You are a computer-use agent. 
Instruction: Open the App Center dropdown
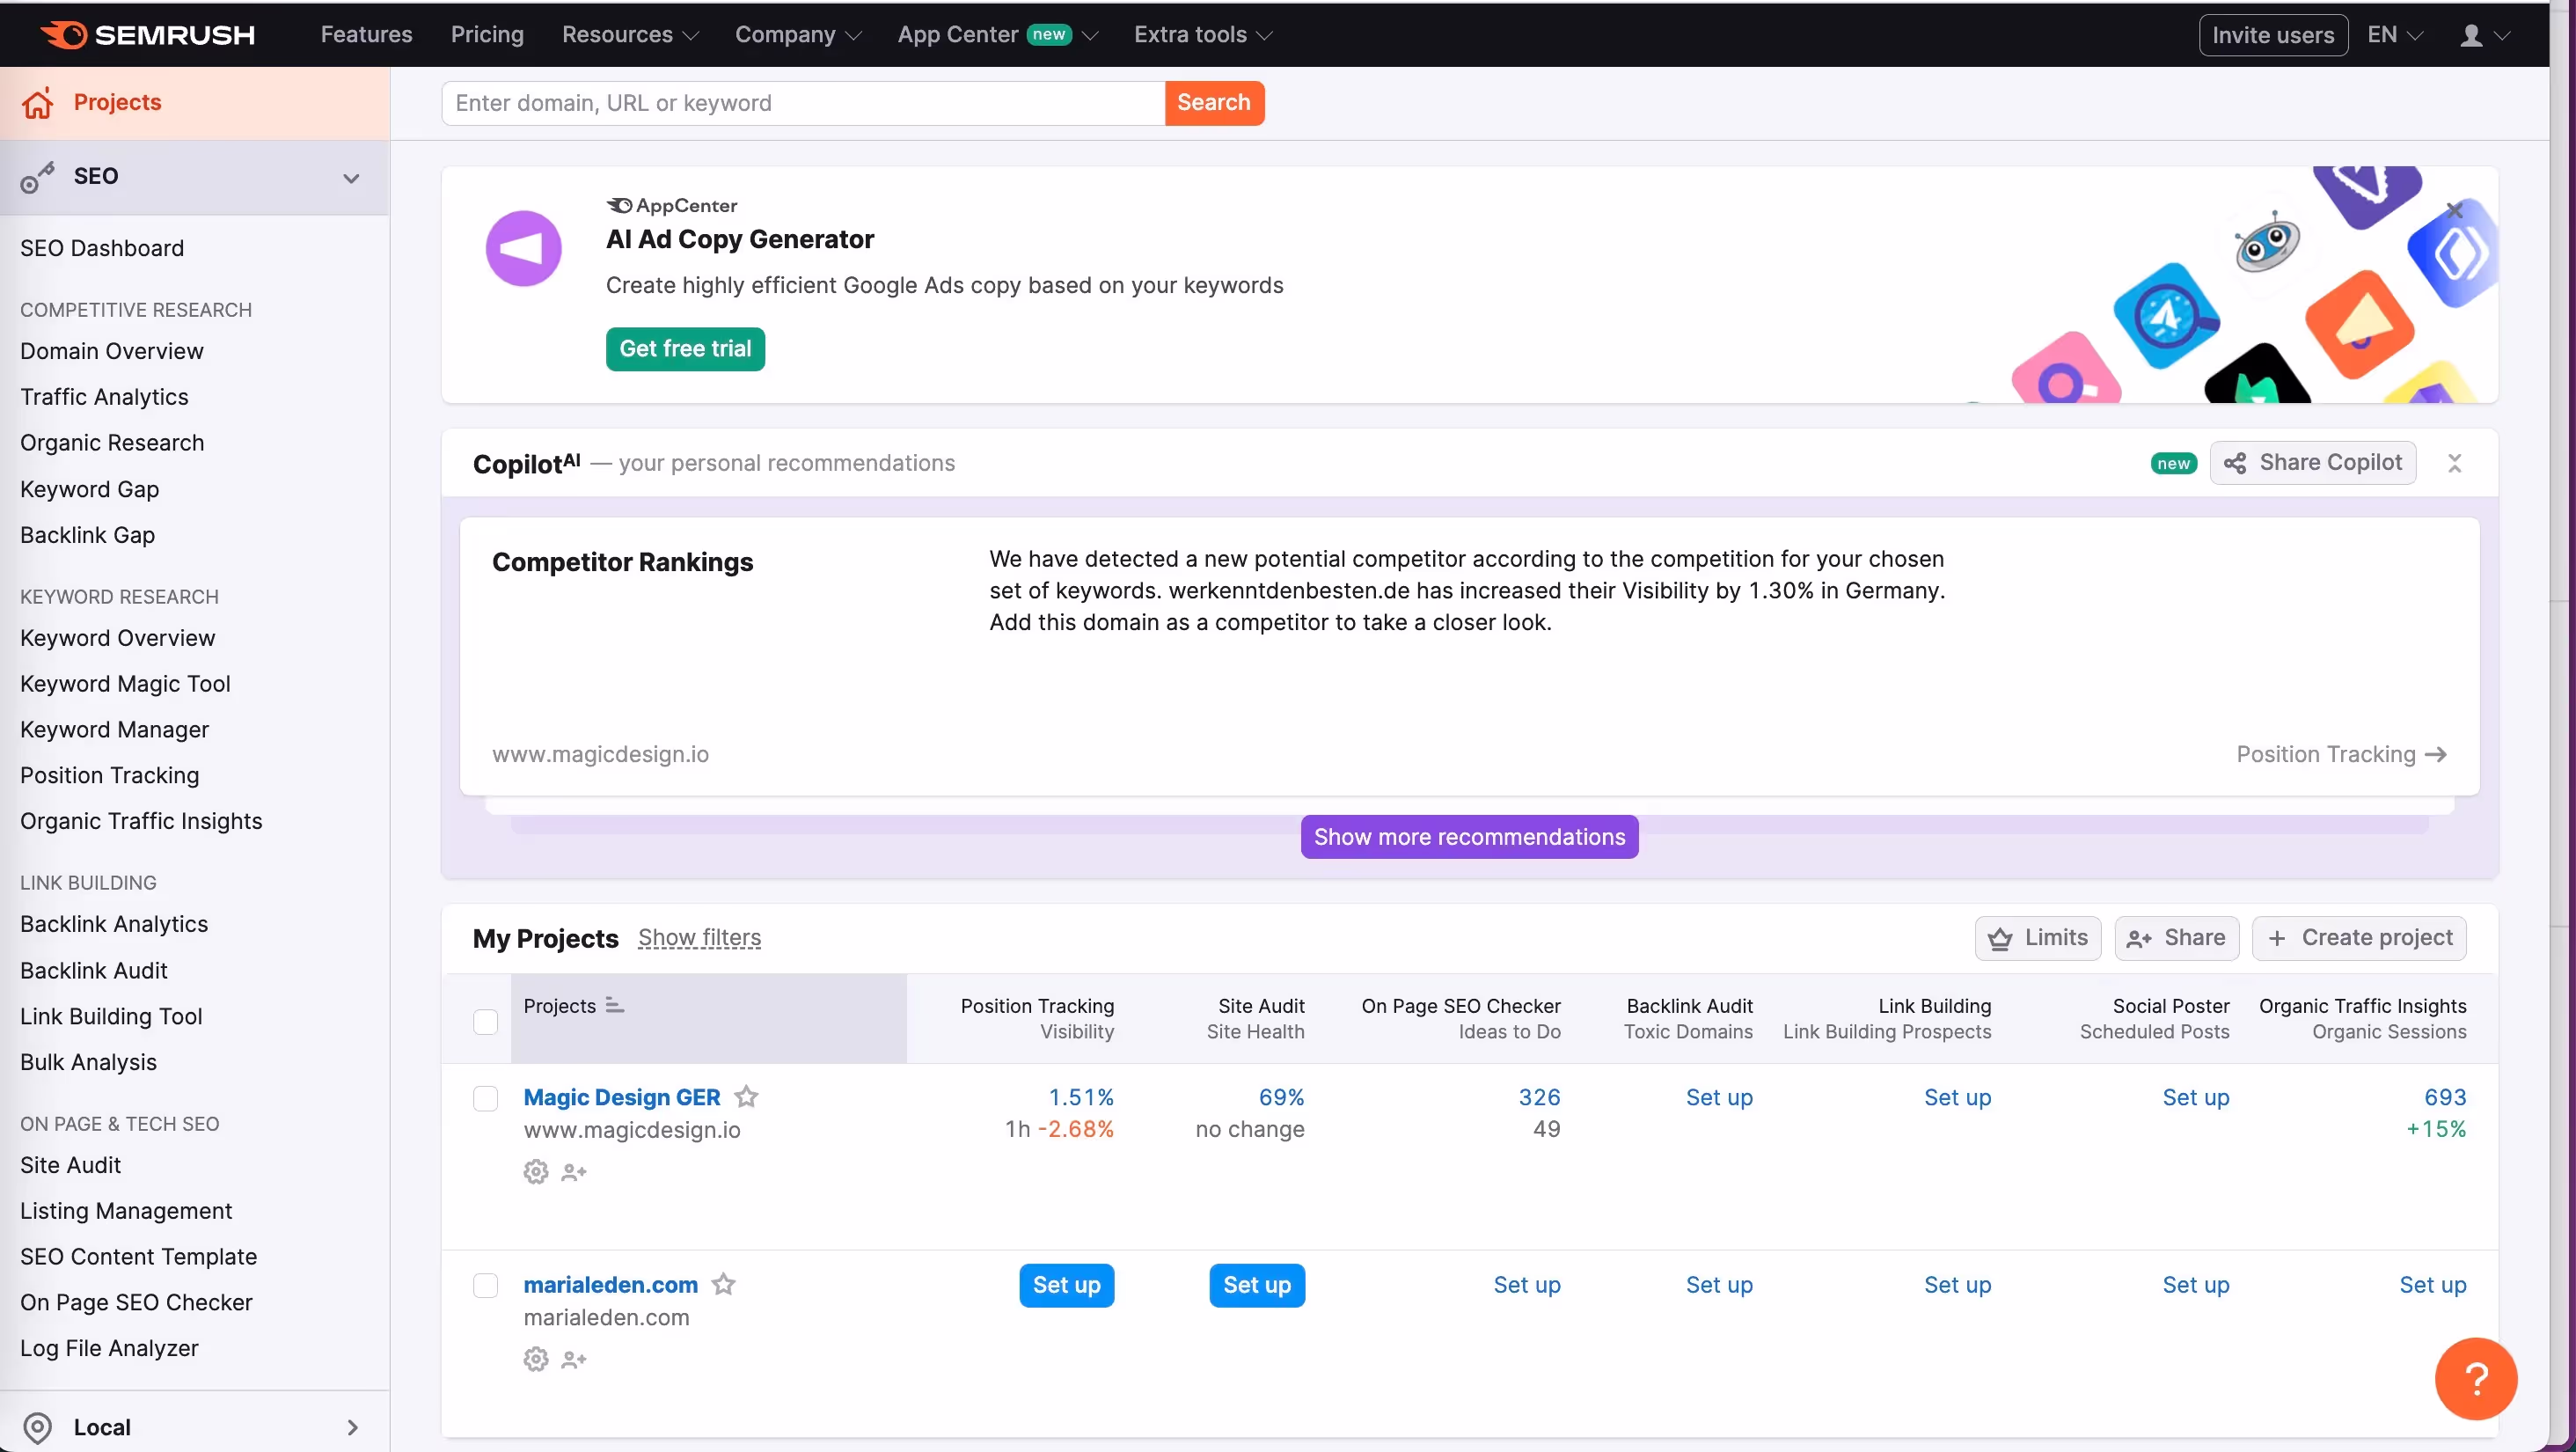point(998,35)
